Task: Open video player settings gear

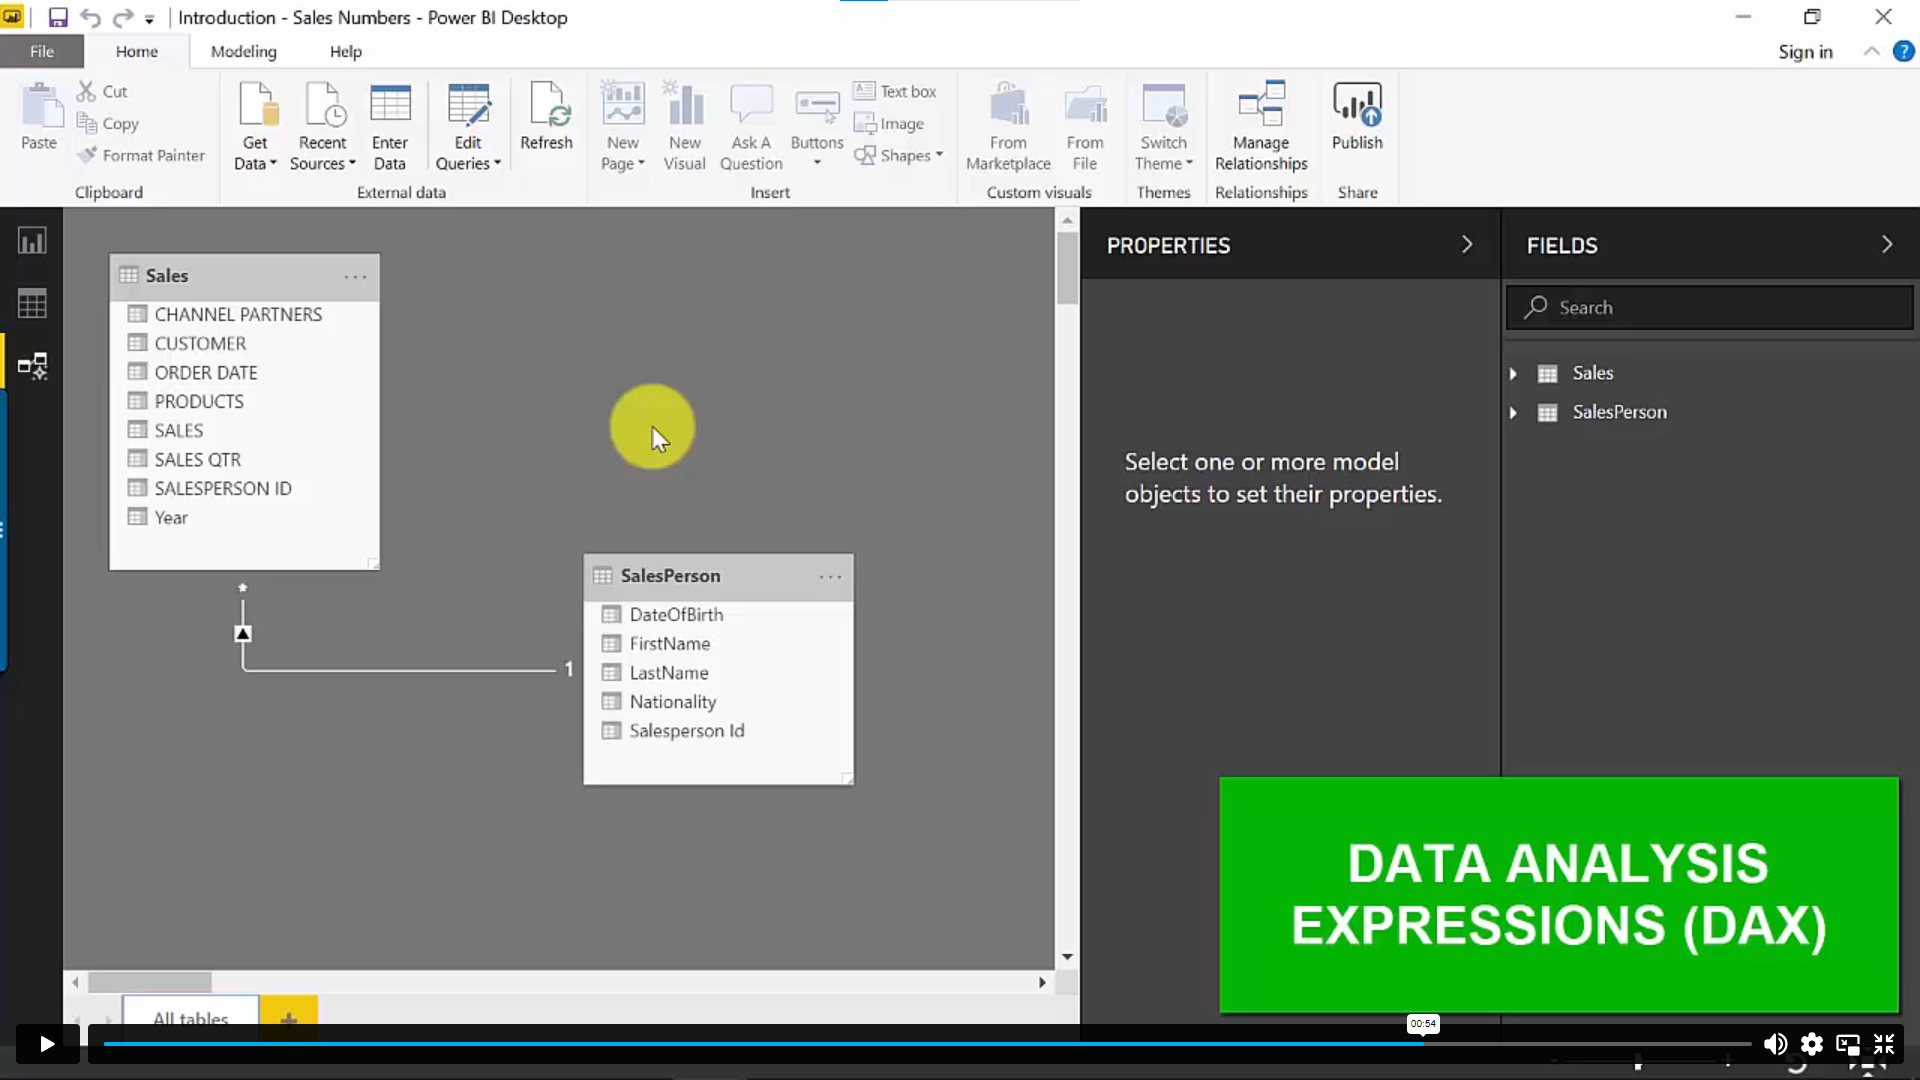Action: tap(1811, 1044)
